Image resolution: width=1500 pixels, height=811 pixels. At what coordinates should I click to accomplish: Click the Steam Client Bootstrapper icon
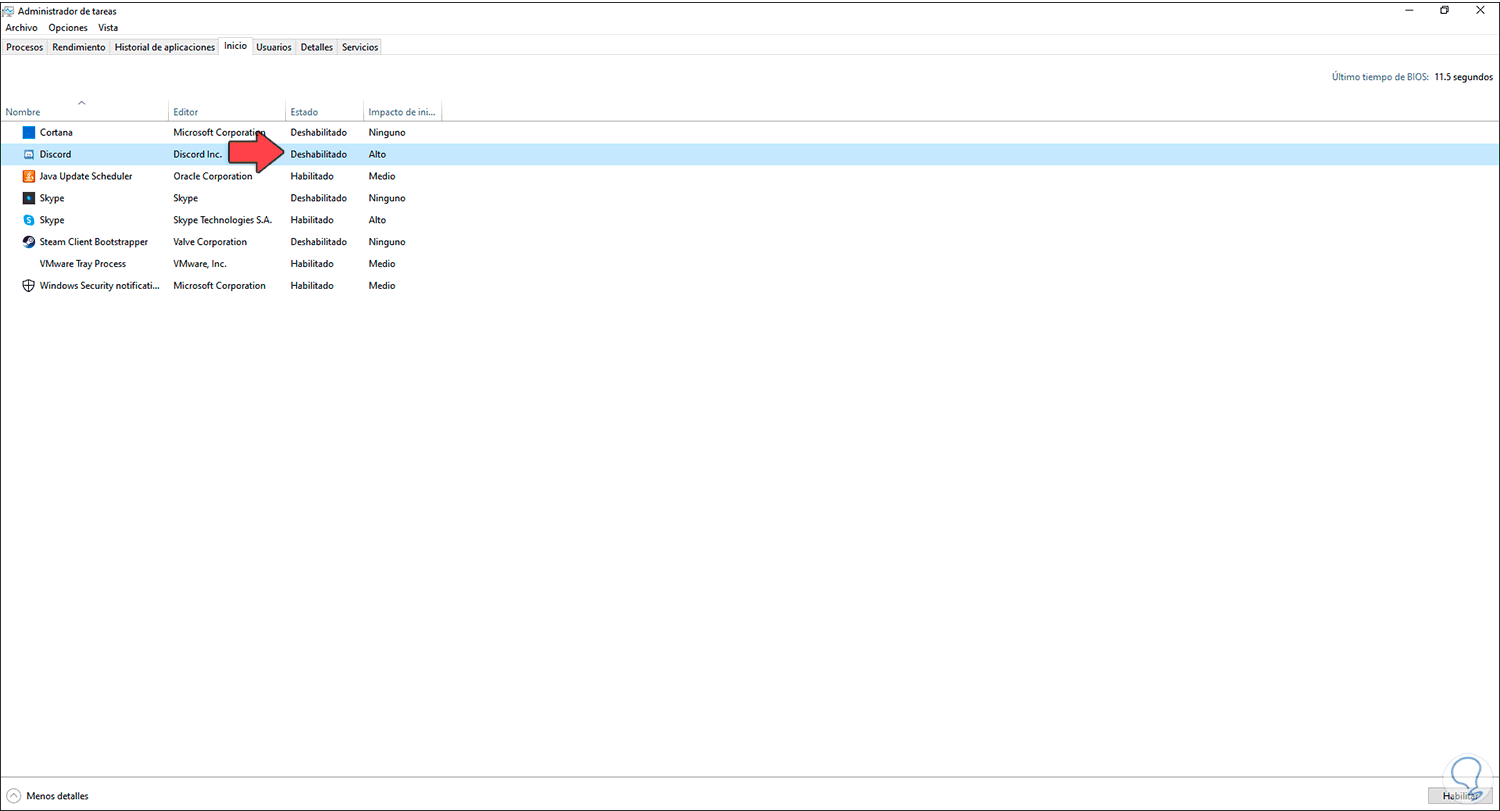[29, 242]
